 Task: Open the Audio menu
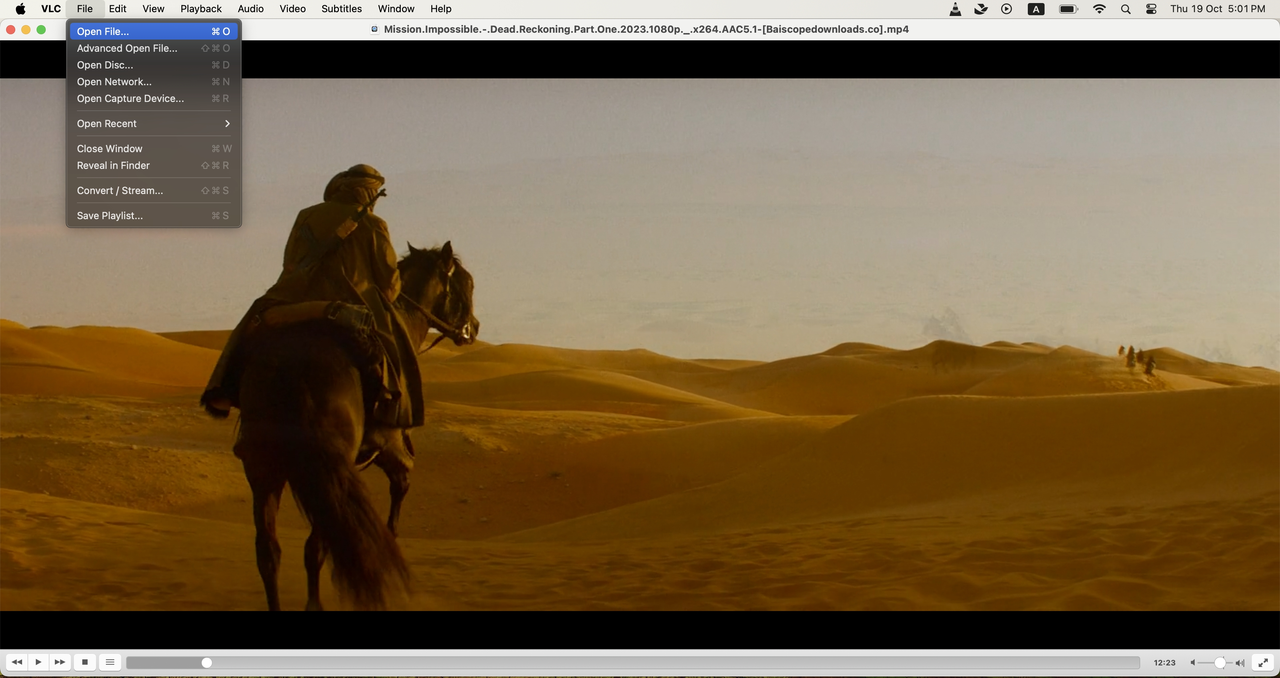251,9
